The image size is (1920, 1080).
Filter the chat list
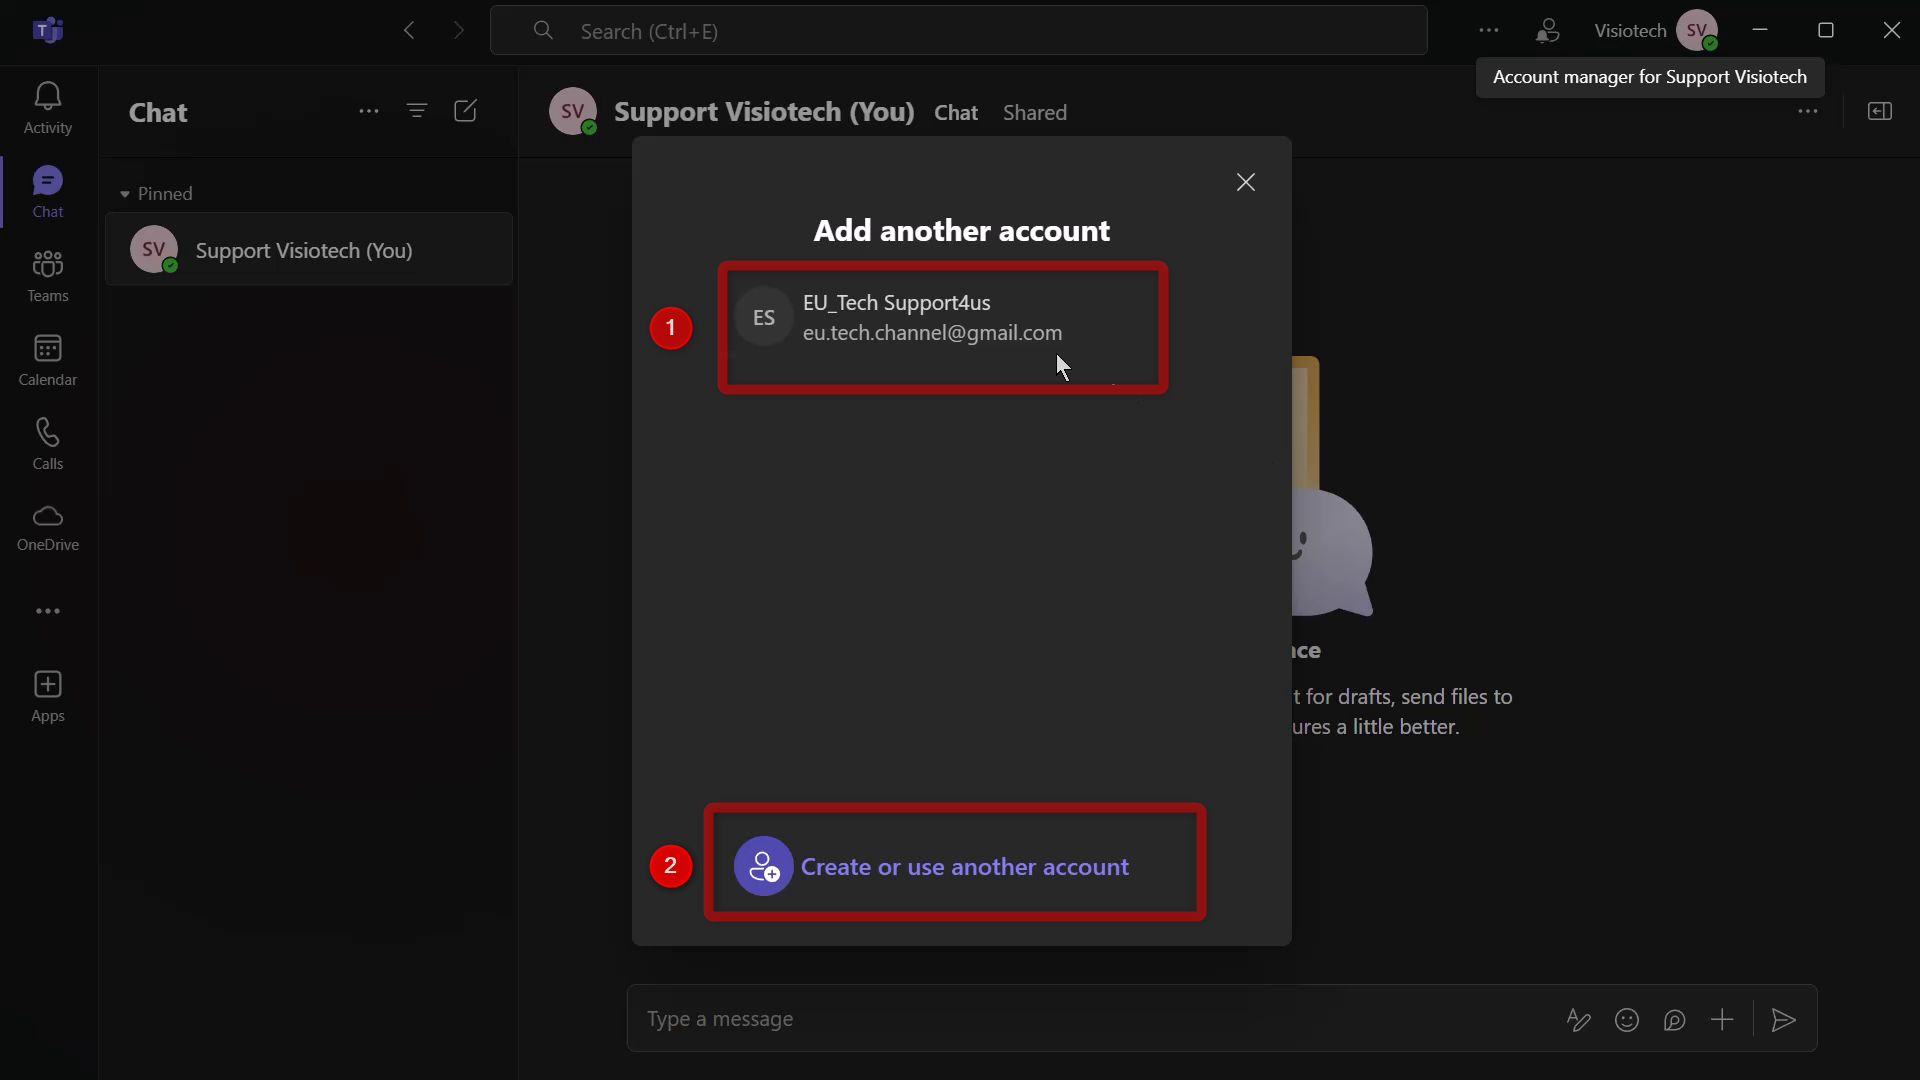(x=417, y=111)
